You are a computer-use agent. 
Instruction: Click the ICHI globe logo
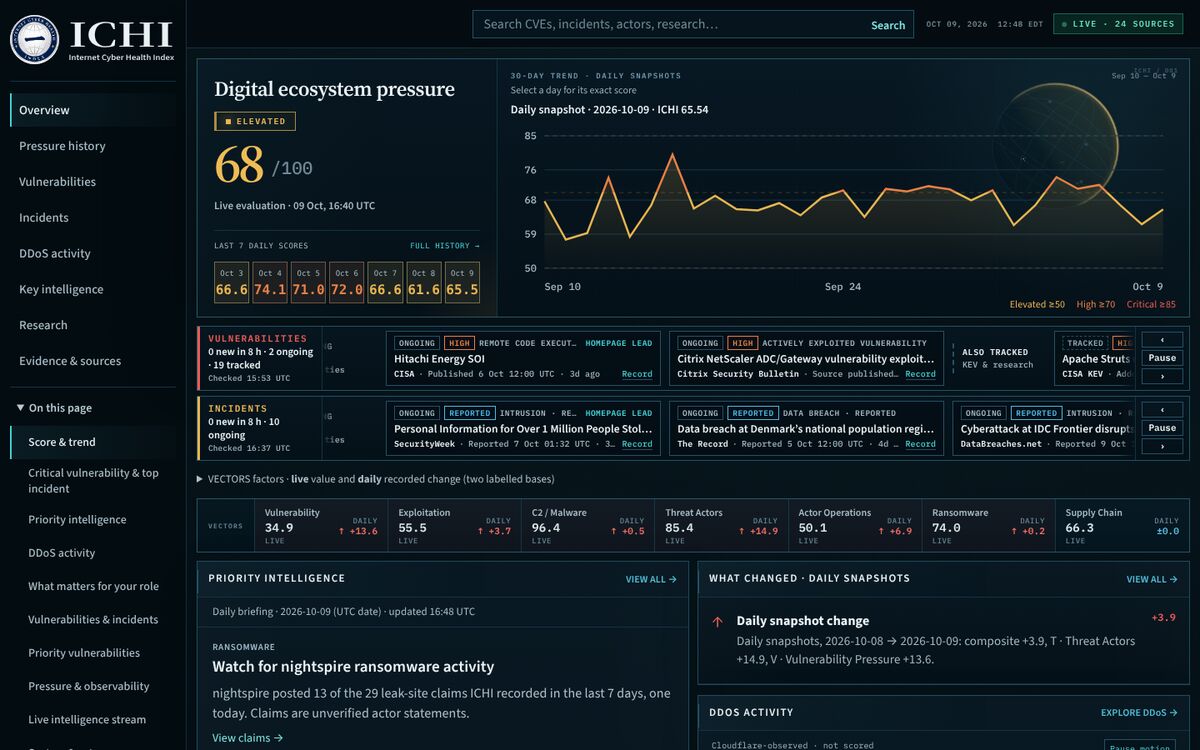(34, 39)
